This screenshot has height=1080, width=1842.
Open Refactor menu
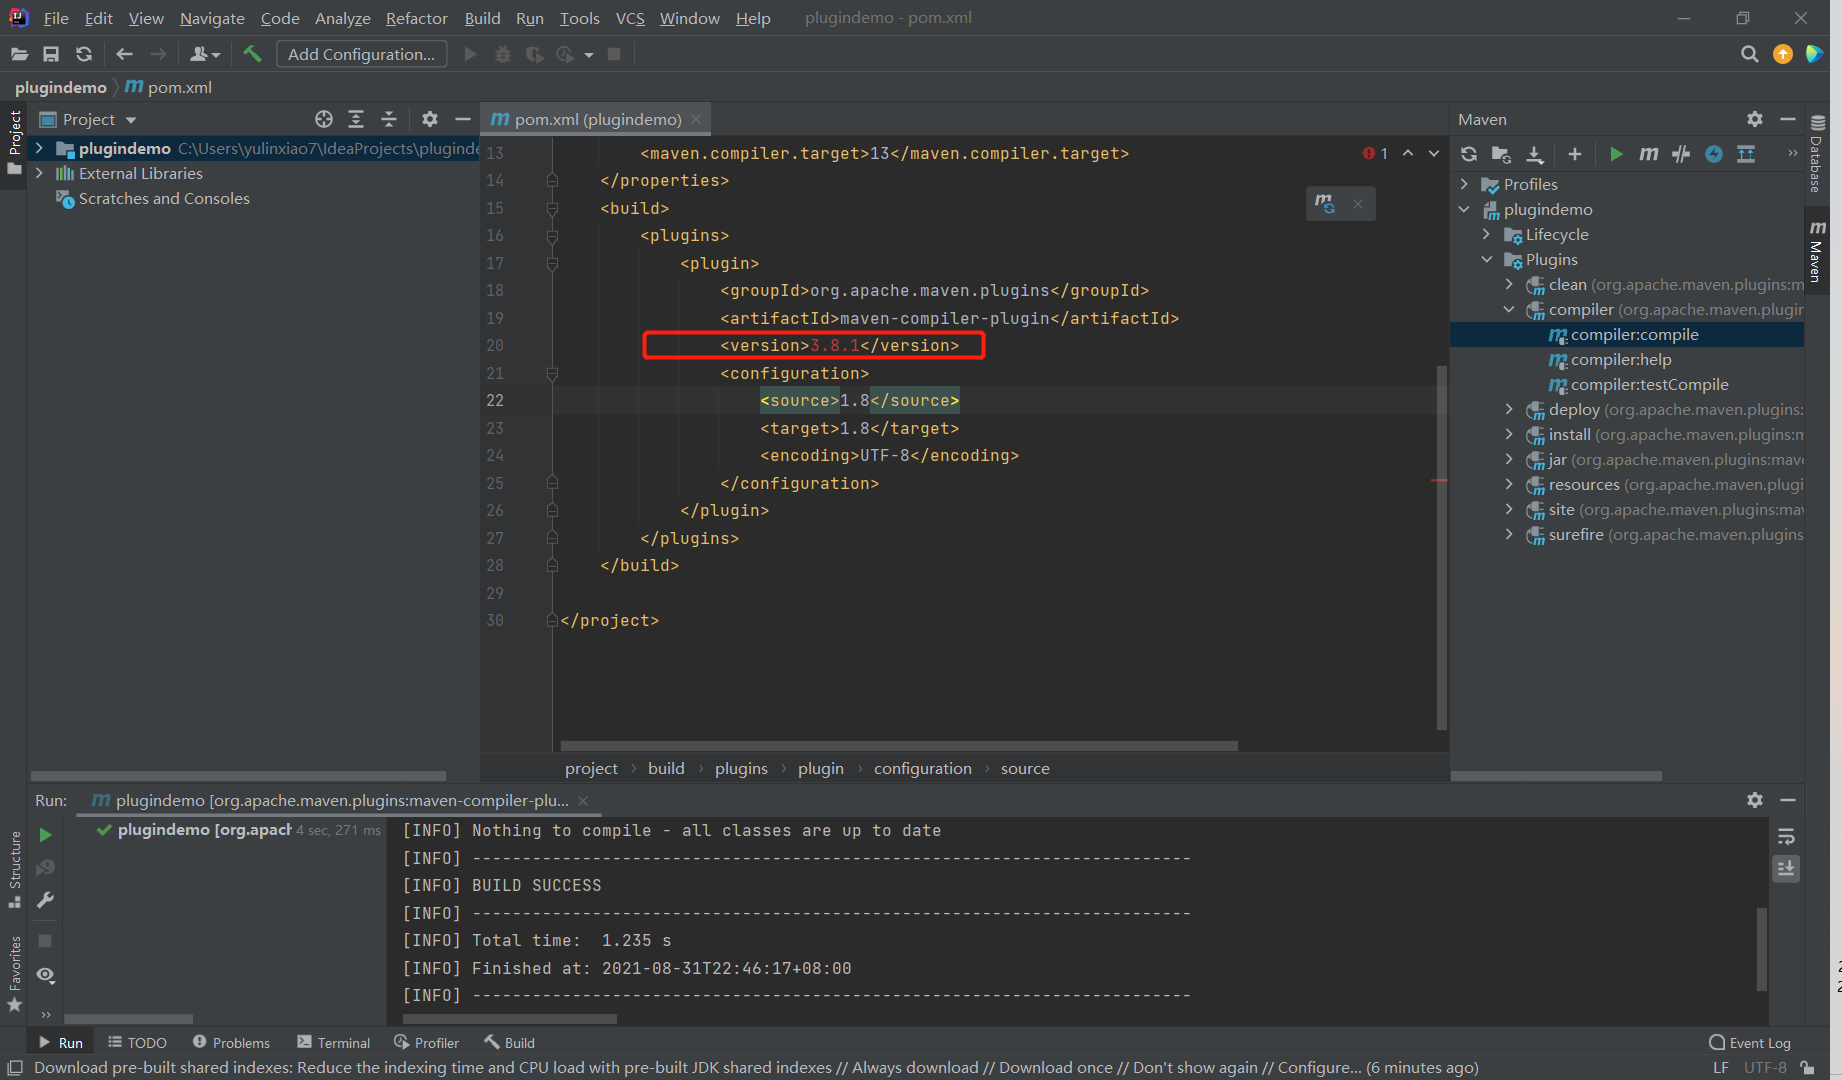(416, 18)
